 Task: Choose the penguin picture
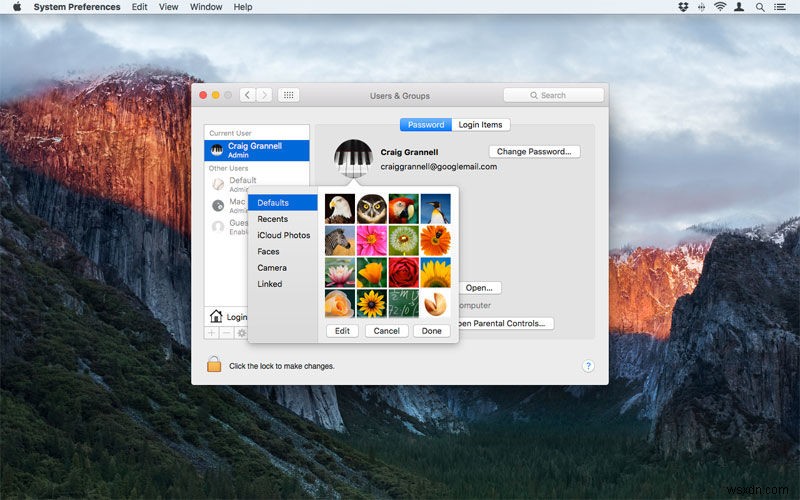pyautogui.click(x=435, y=208)
